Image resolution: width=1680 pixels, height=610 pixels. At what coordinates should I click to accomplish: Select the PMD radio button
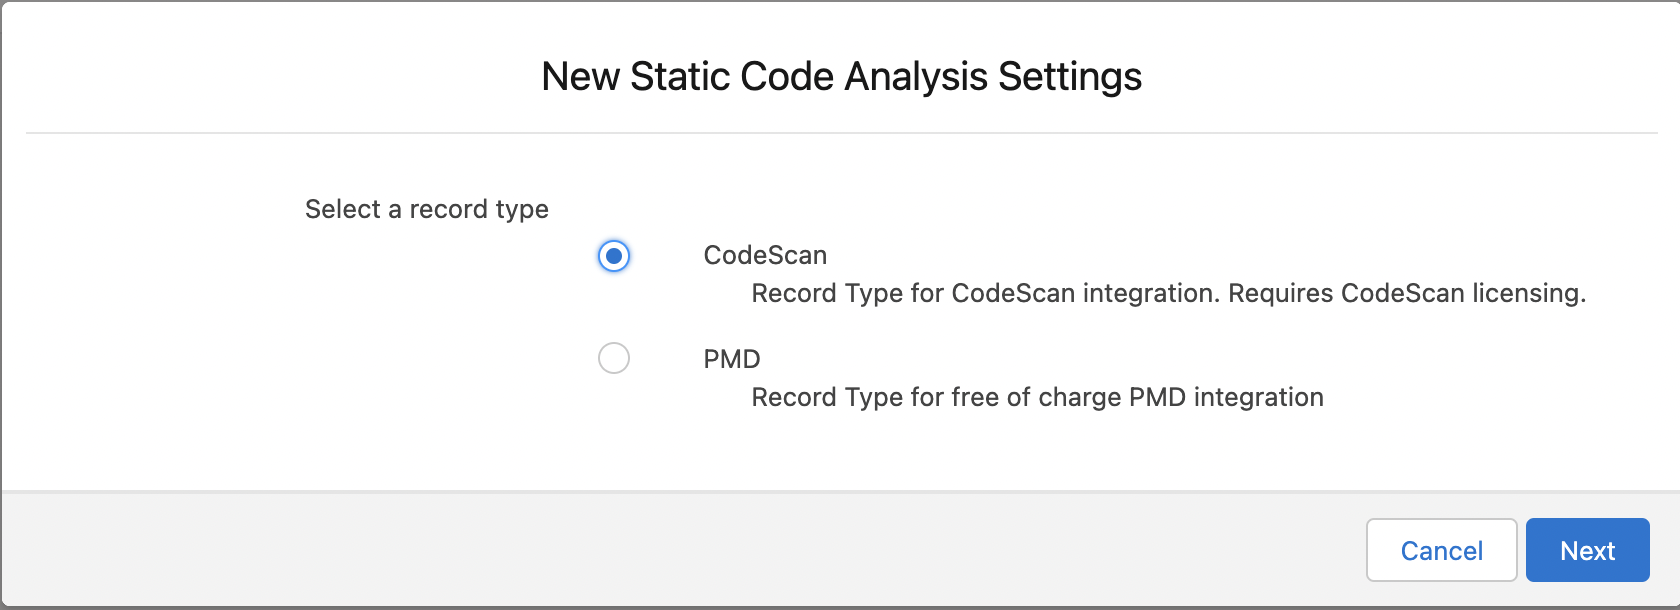click(614, 358)
